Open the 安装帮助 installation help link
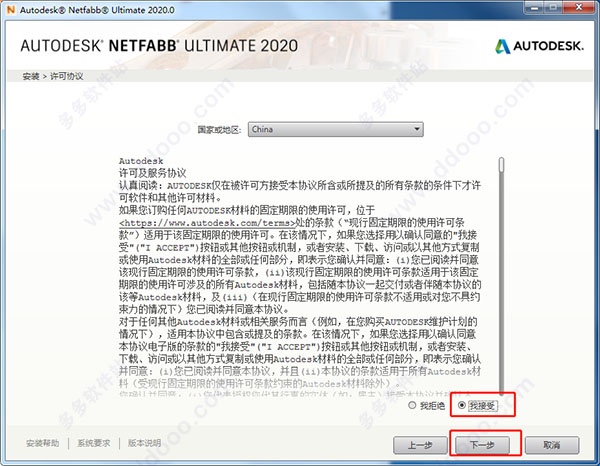Image resolution: width=600 pixels, height=466 pixels. [42, 443]
